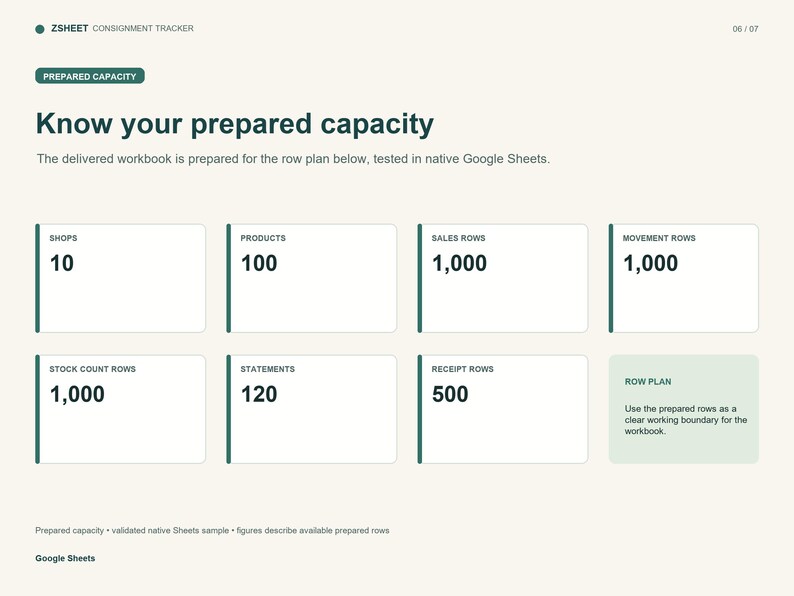Click the 06 / 07 page indicator

point(745,29)
